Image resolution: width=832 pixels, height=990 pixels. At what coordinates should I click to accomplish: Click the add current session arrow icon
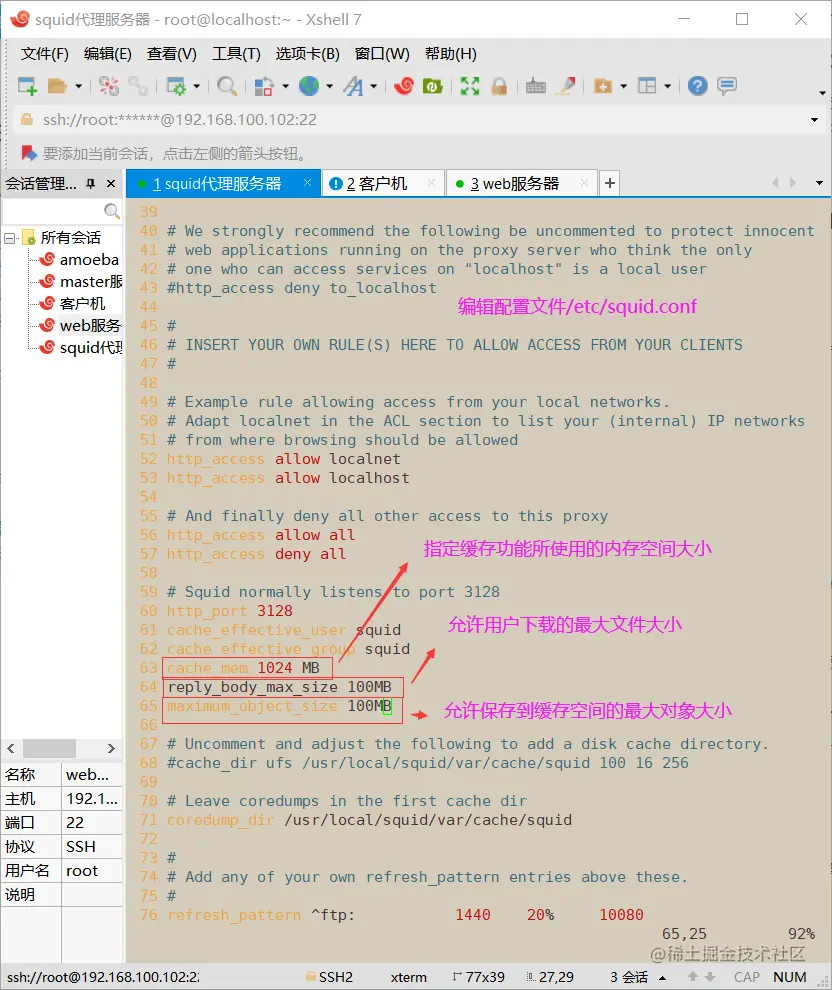tap(28, 153)
